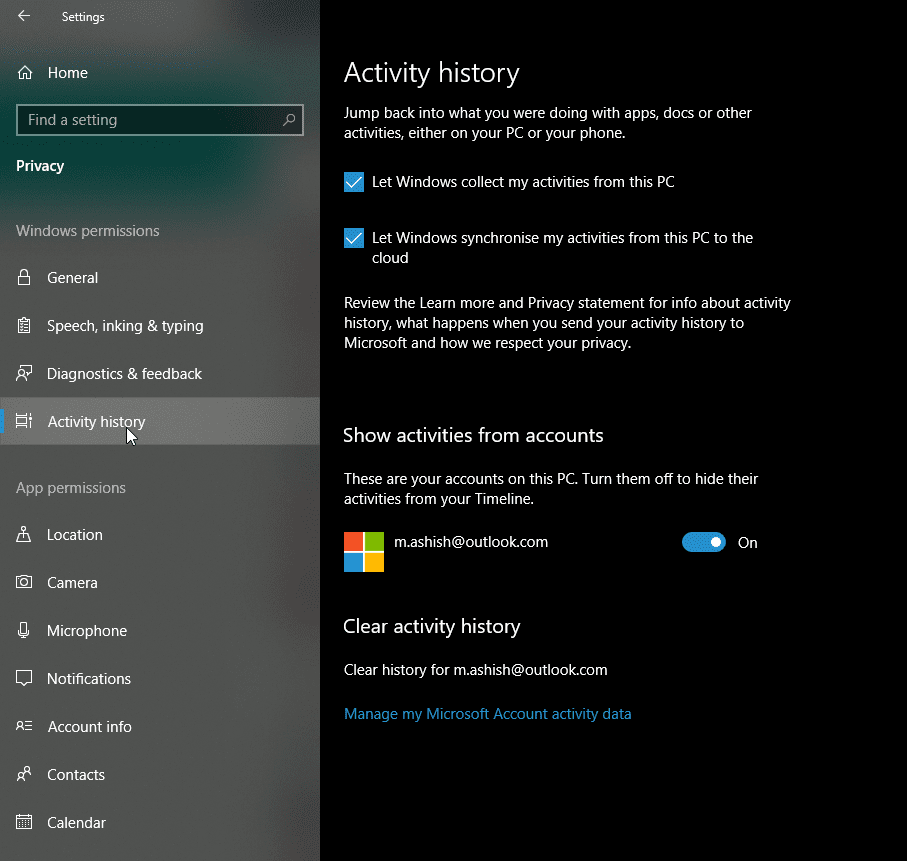Screen dimensions: 907x861
Task: Uncheck synchronise activities to the cloud
Action: pos(354,238)
